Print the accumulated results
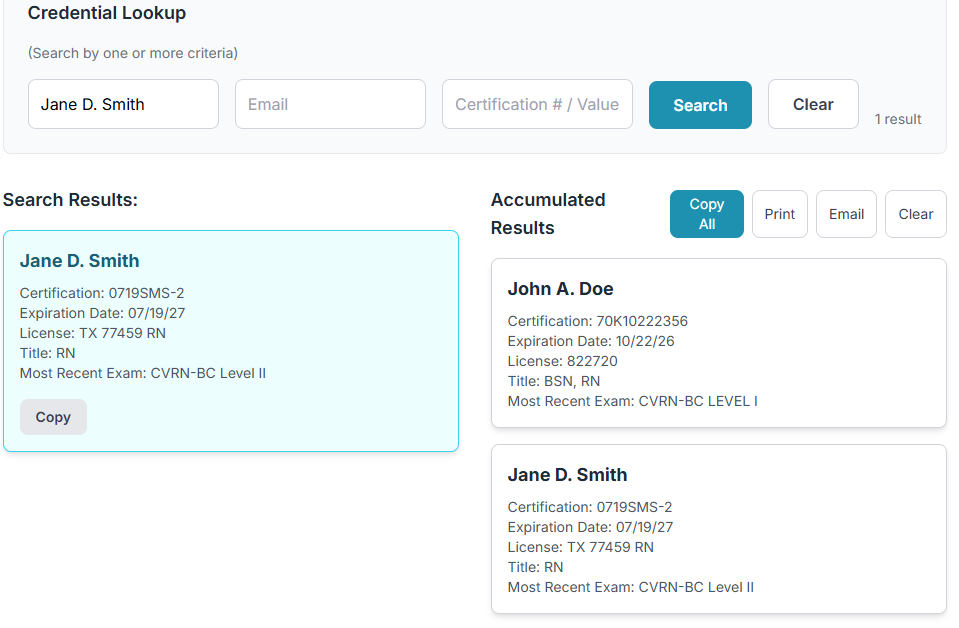The height and width of the screenshot is (628, 959). (779, 214)
